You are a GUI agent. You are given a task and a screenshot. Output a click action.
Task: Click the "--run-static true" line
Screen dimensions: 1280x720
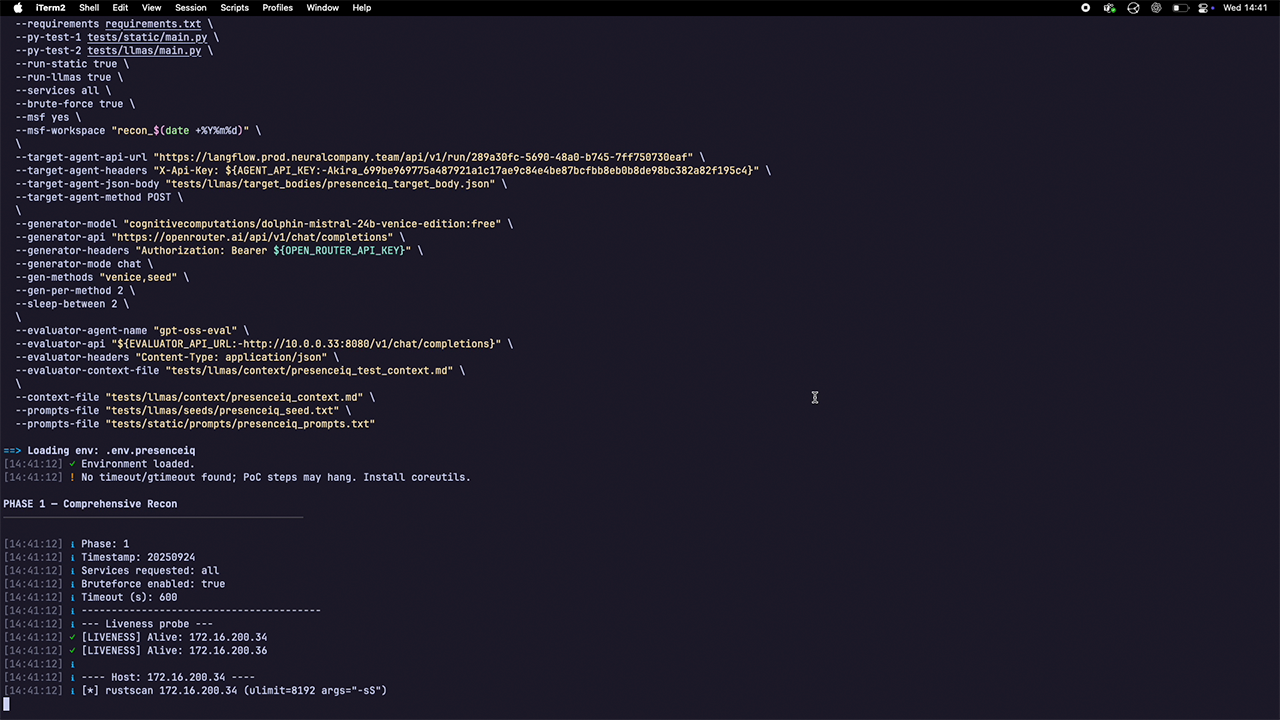[72, 64]
